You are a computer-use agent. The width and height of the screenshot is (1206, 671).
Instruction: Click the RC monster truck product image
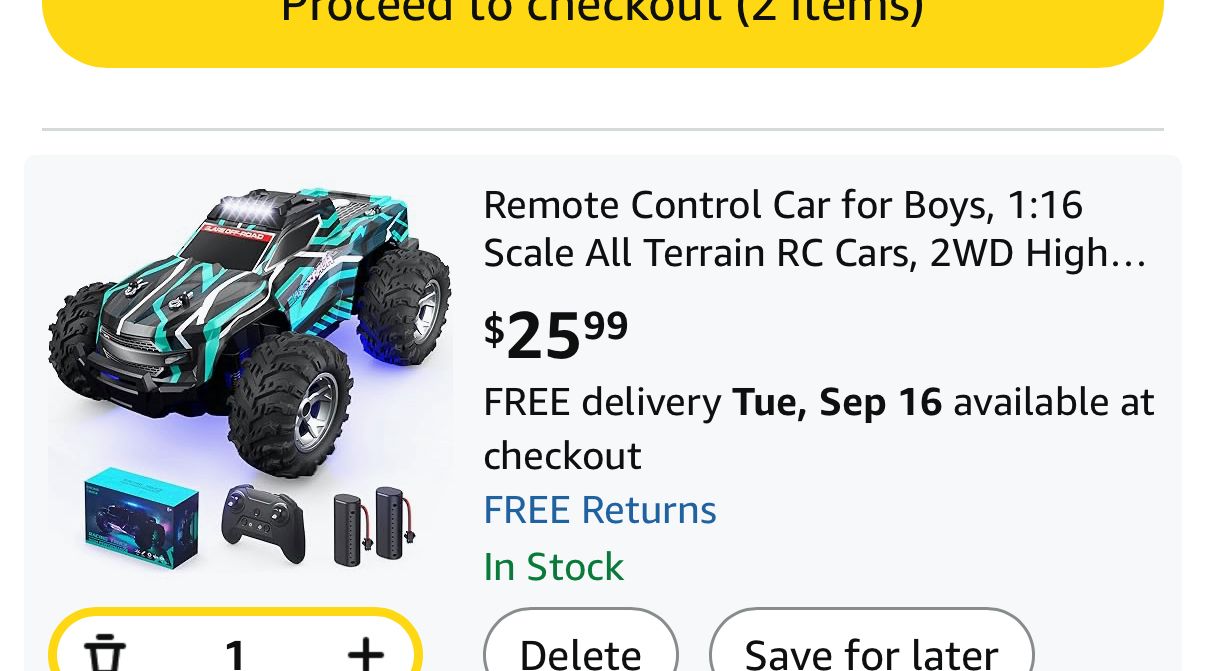coord(250,330)
